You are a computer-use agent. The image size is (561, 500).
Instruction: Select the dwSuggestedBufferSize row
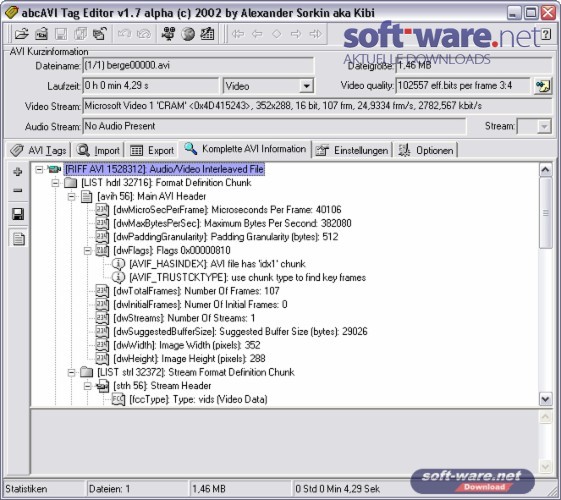pos(240,332)
